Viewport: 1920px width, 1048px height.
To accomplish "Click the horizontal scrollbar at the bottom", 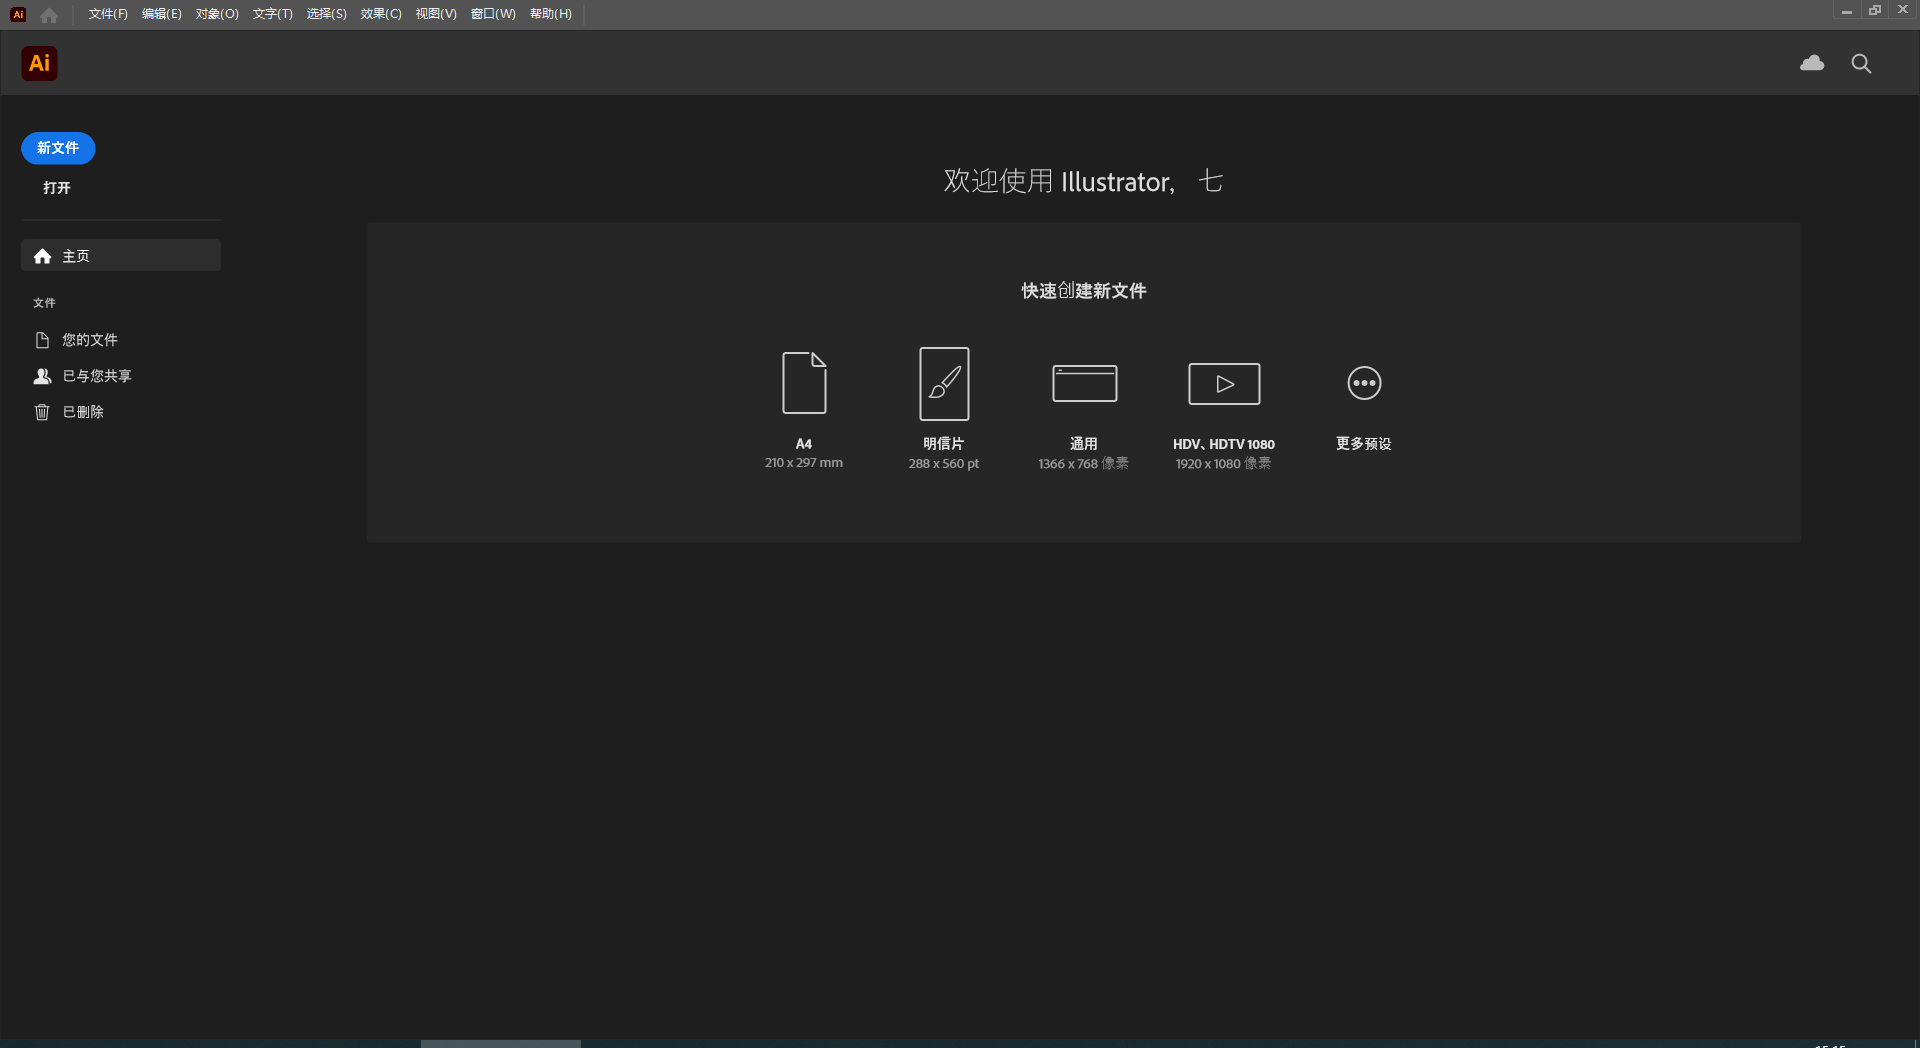I will pos(500,1044).
